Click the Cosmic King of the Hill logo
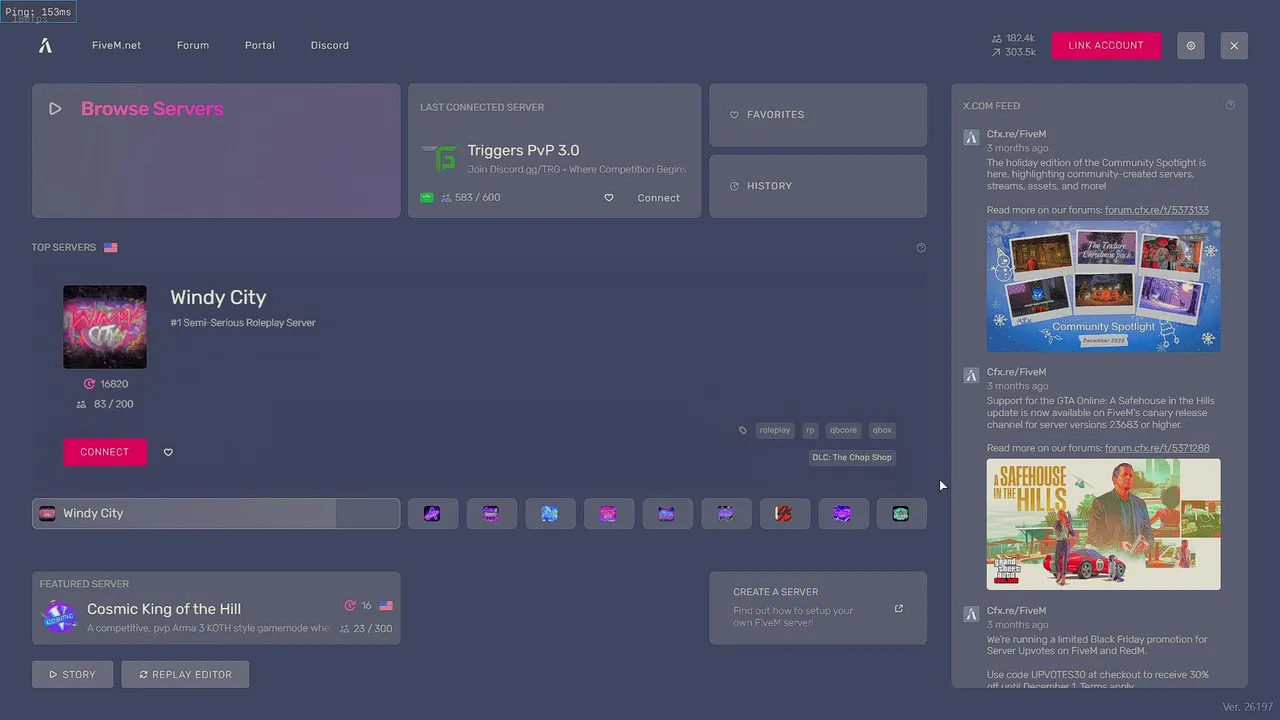This screenshot has width=1280, height=720. 59,617
